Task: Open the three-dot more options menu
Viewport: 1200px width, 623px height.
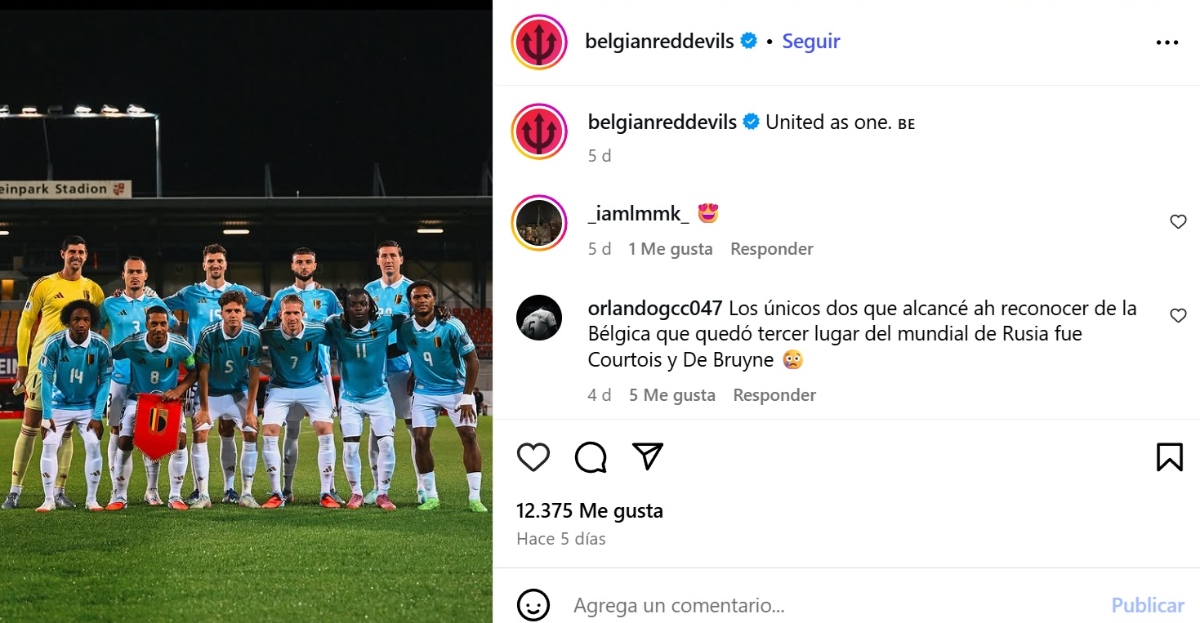Action: point(1167,42)
